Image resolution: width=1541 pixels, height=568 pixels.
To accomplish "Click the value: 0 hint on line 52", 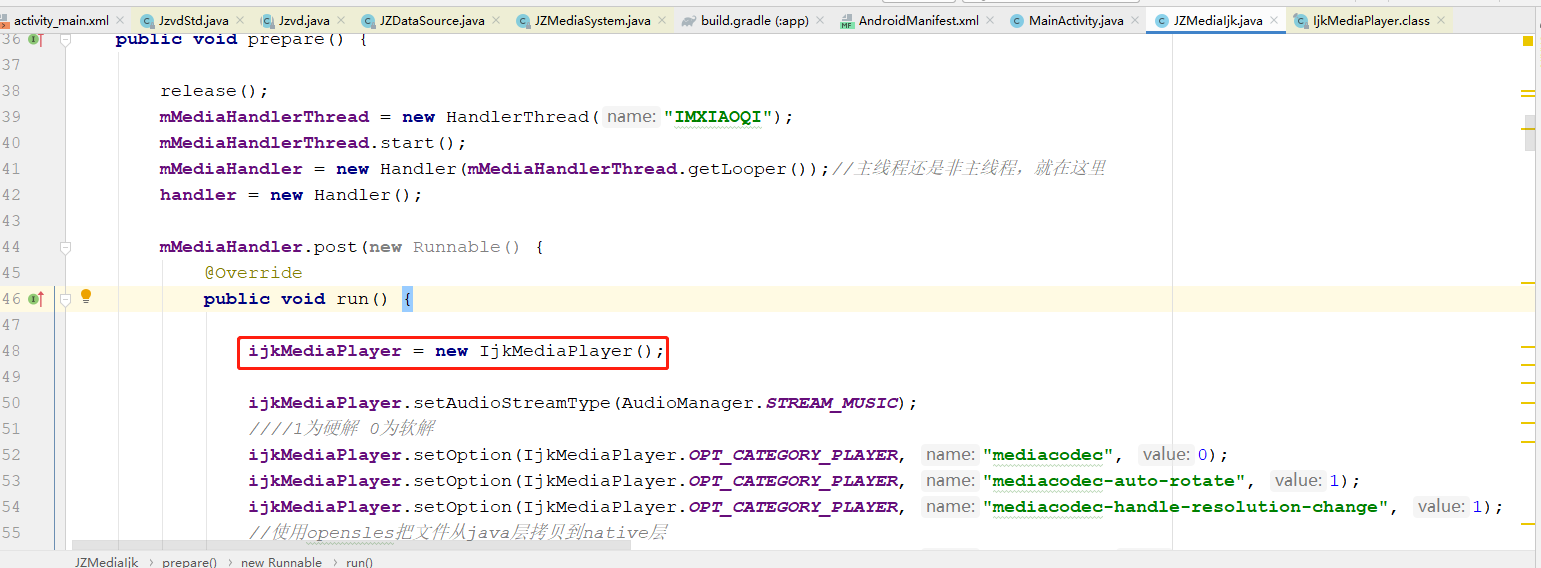I will 1176,455.
